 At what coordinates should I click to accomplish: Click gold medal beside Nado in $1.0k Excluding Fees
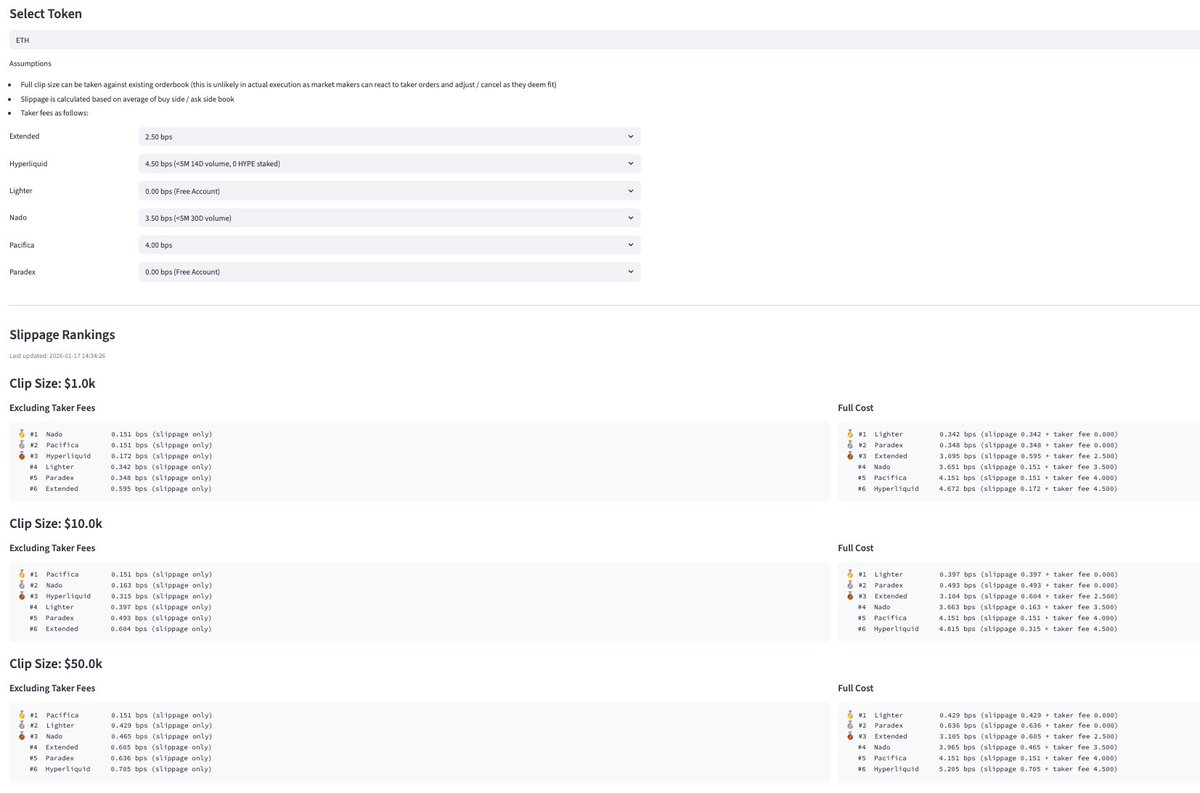pyautogui.click(x=21, y=434)
